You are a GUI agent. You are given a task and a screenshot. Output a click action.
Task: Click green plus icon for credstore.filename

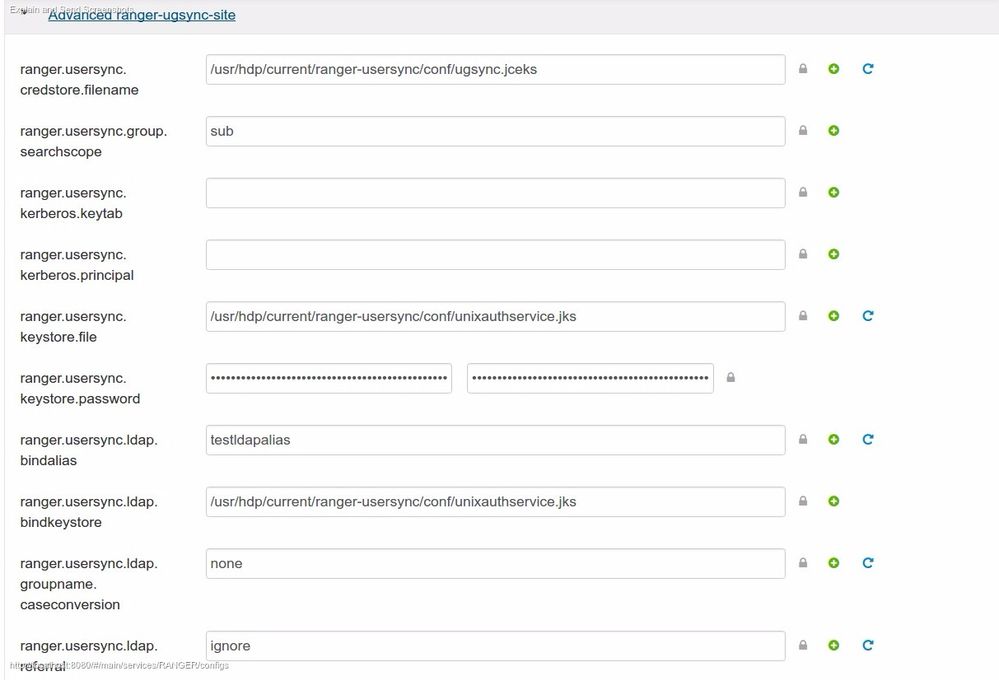[834, 69]
